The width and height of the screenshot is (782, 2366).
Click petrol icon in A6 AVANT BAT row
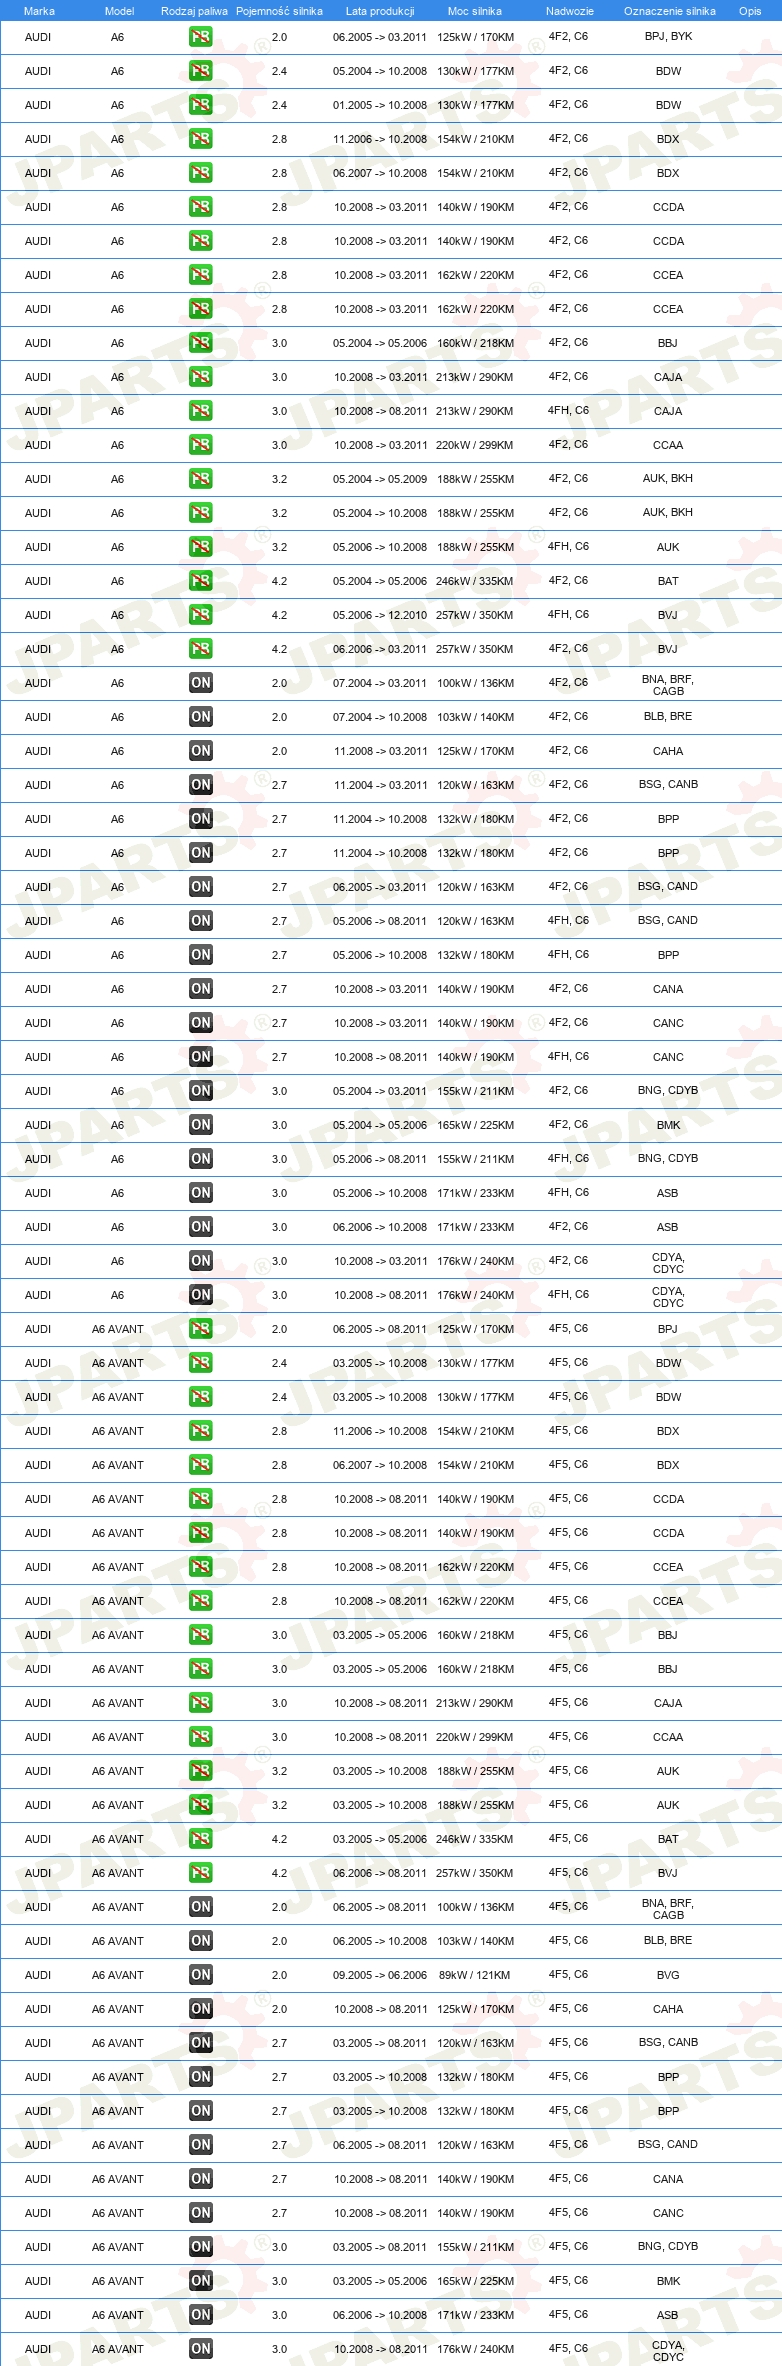click(201, 1839)
